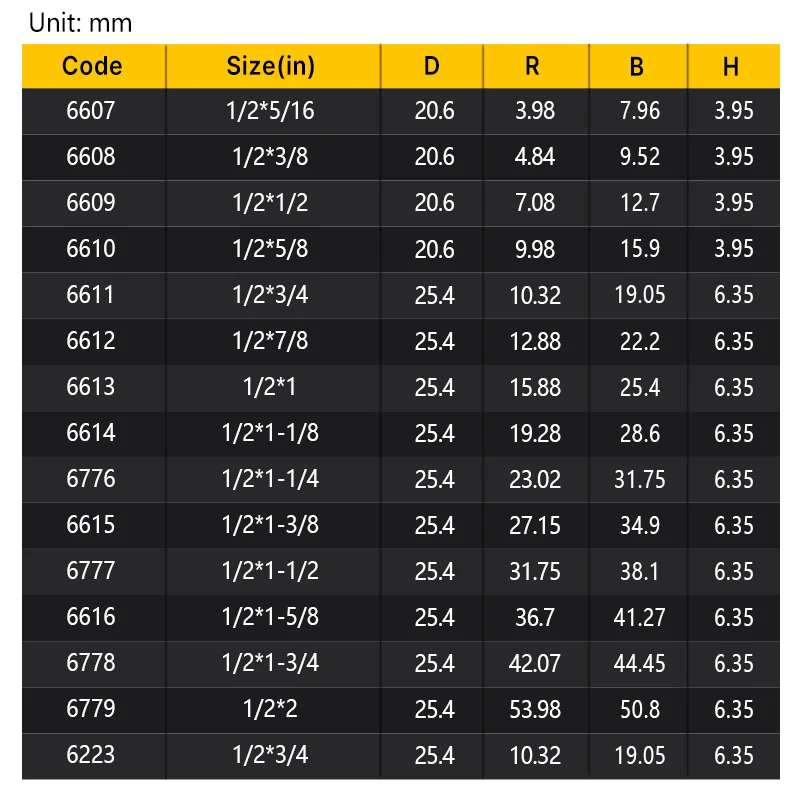The width and height of the screenshot is (800, 800).
Task: Select code 6776 cell
Action: click(x=93, y=480)
